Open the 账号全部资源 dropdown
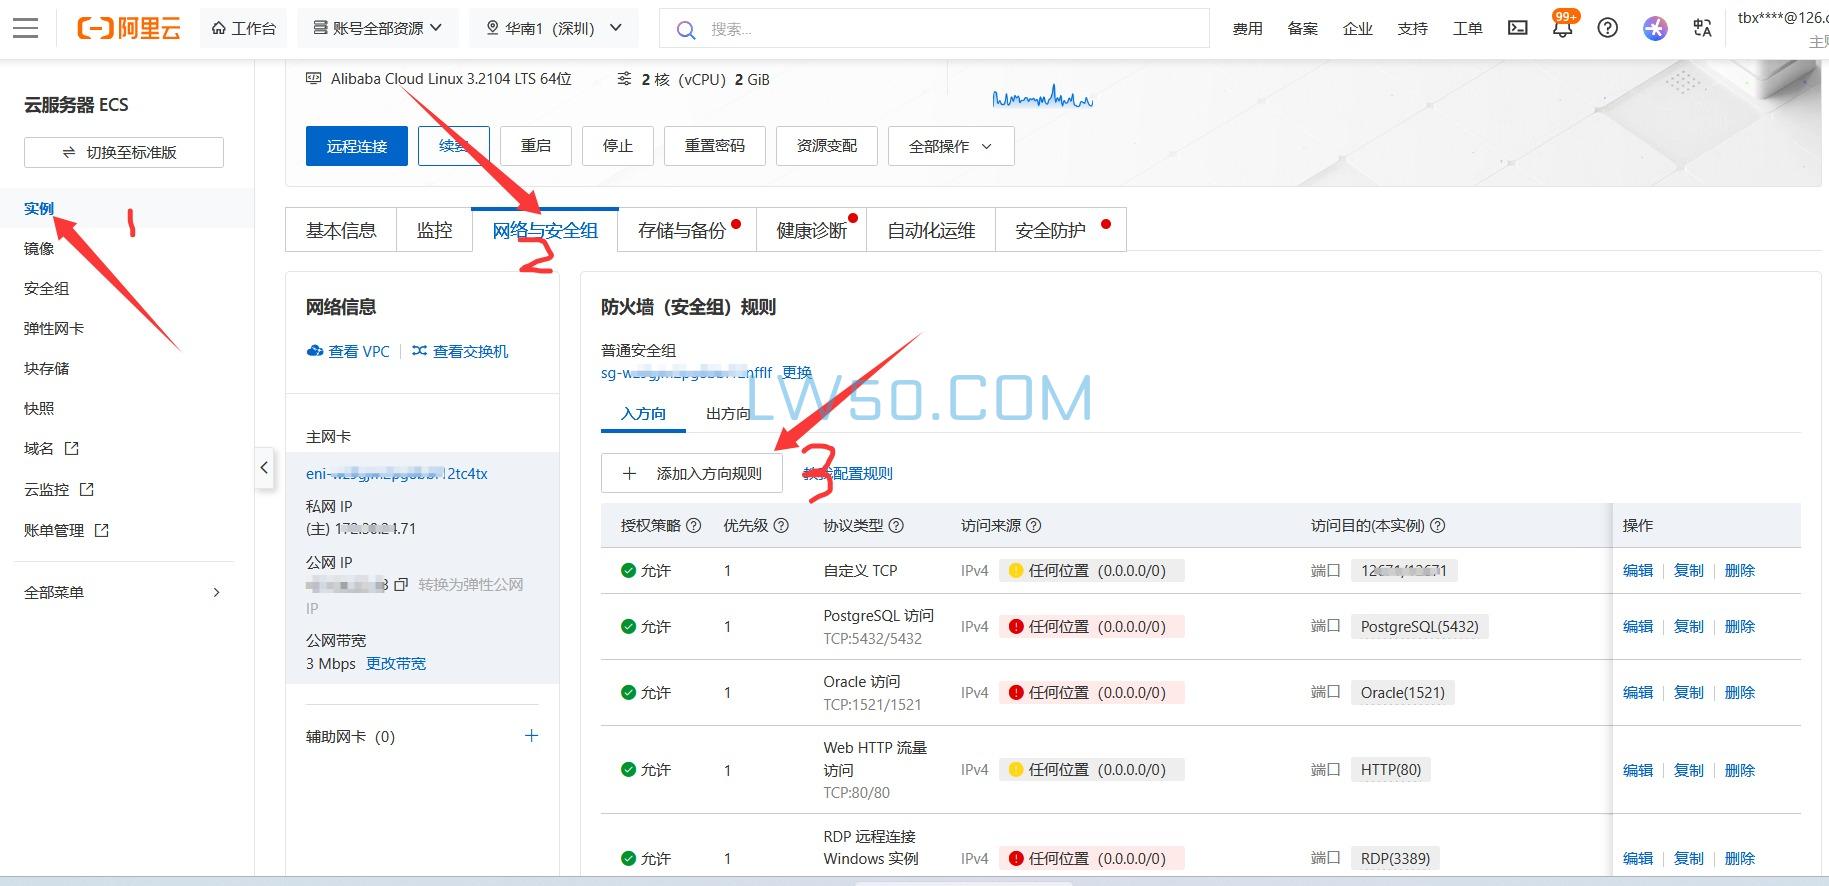This screenshot has width=1829, height=886. click(x=377, y=28)
